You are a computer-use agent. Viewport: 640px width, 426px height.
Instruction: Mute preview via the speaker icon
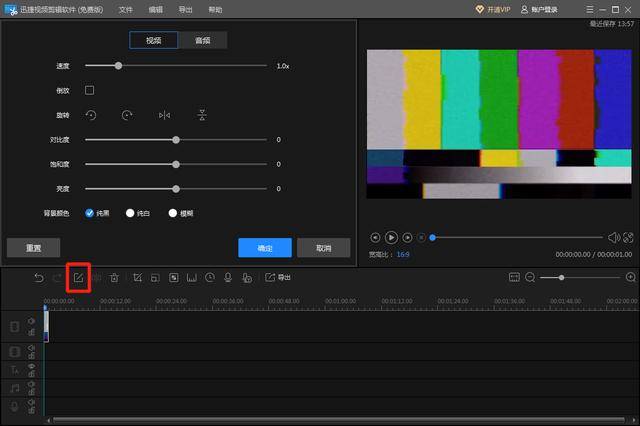(x=613, y=237)
